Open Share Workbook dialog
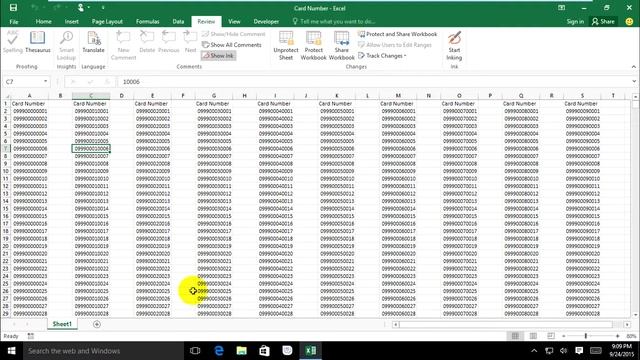This screenshot has width=640, height=360. click(342, 45)
